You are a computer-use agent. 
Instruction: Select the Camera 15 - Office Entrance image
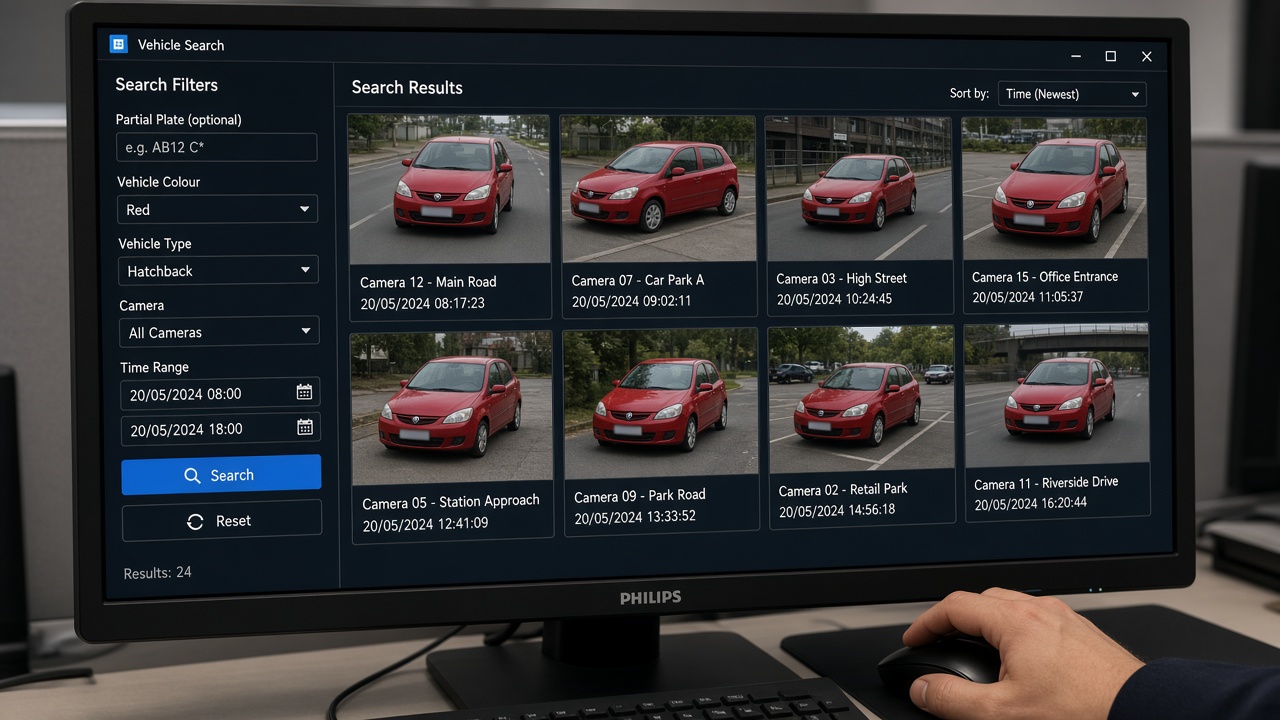pos(1054,189)
